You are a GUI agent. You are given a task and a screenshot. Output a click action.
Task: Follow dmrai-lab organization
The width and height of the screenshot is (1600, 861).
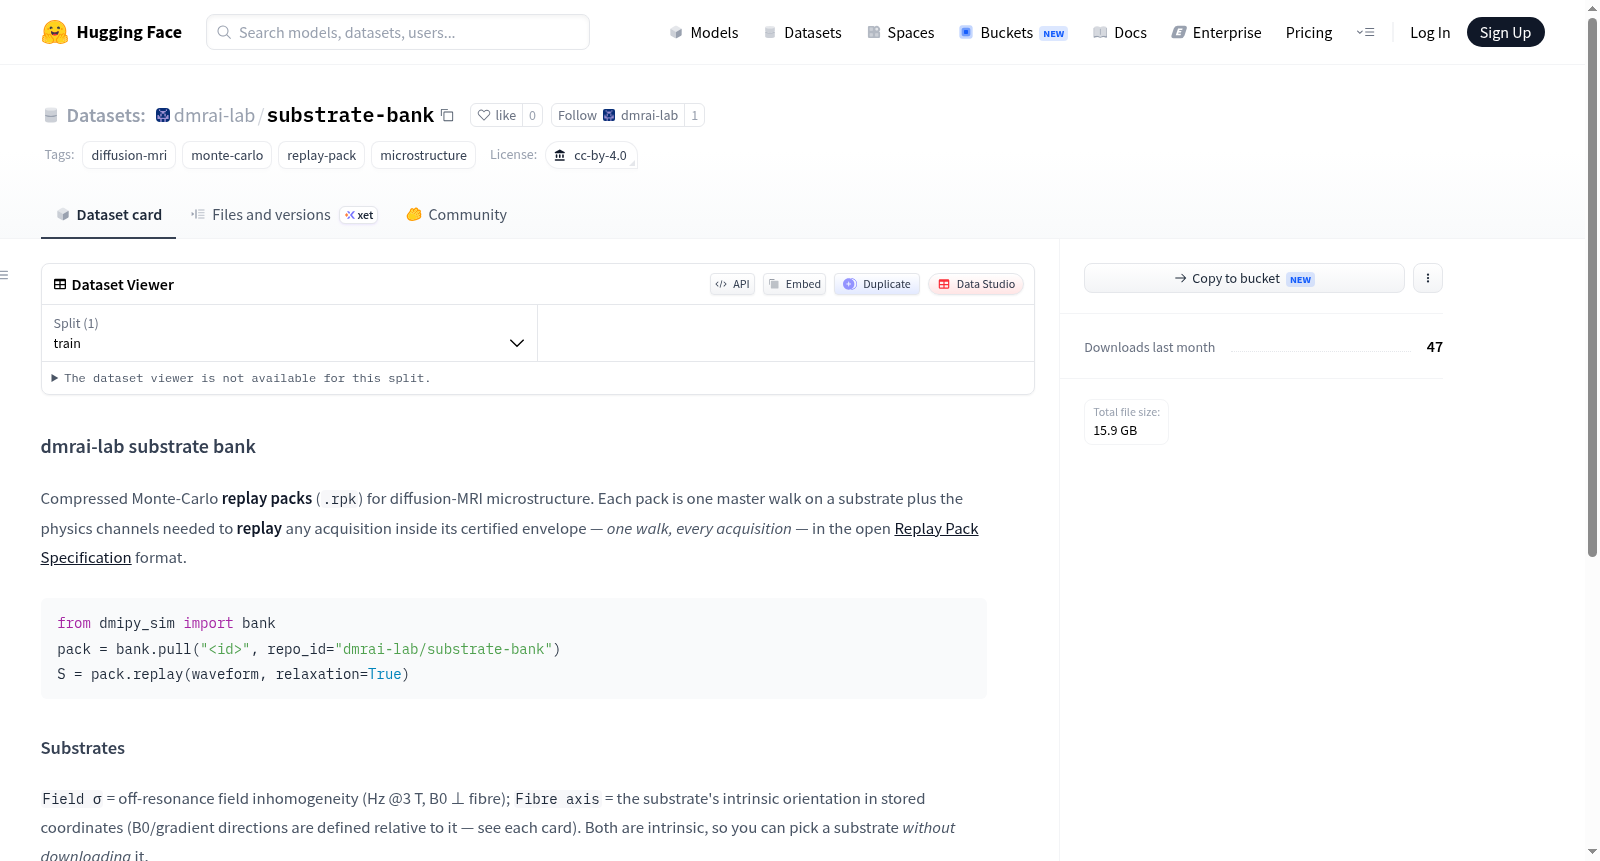[618, 115]
